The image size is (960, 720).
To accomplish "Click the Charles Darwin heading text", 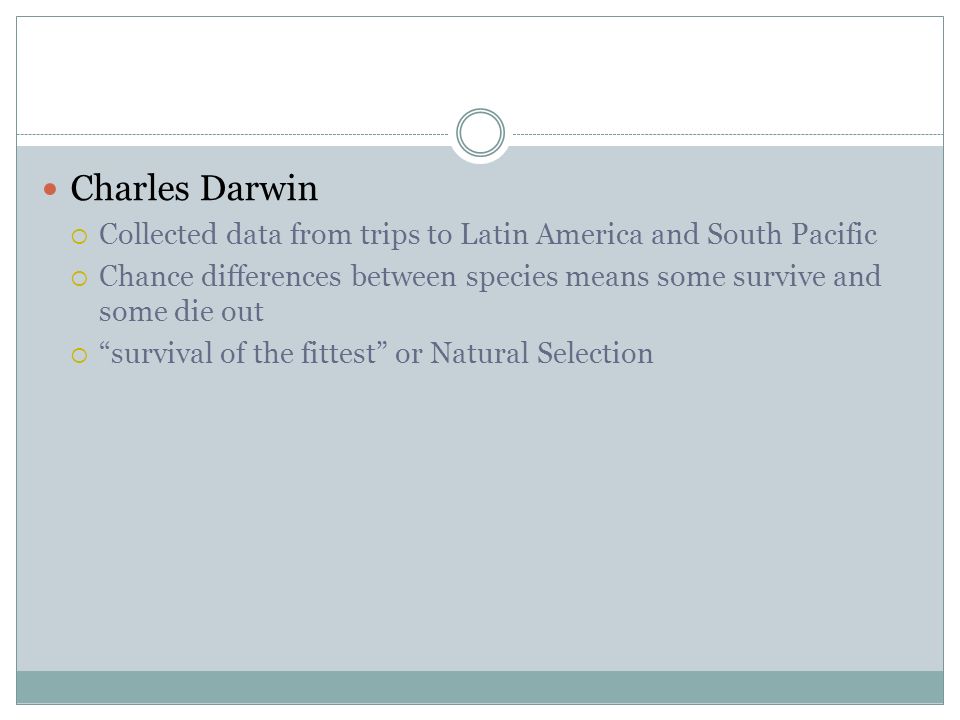I will click(x=194, y=188).
